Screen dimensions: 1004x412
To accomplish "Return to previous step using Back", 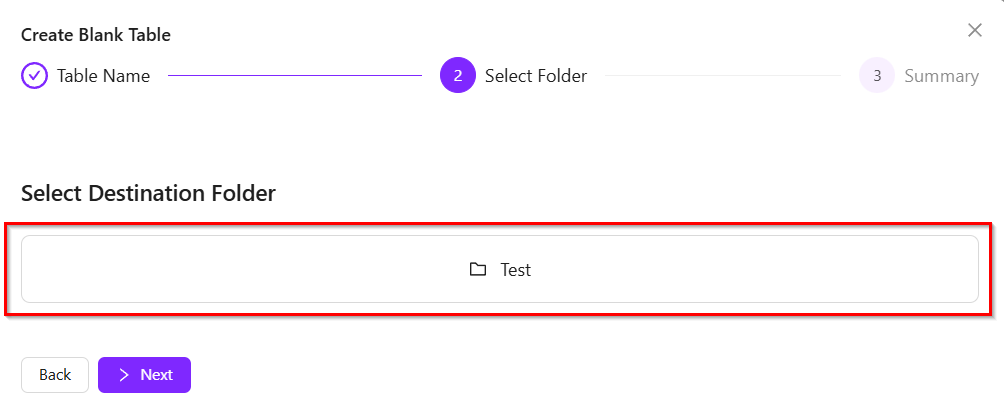I will 55,375.
